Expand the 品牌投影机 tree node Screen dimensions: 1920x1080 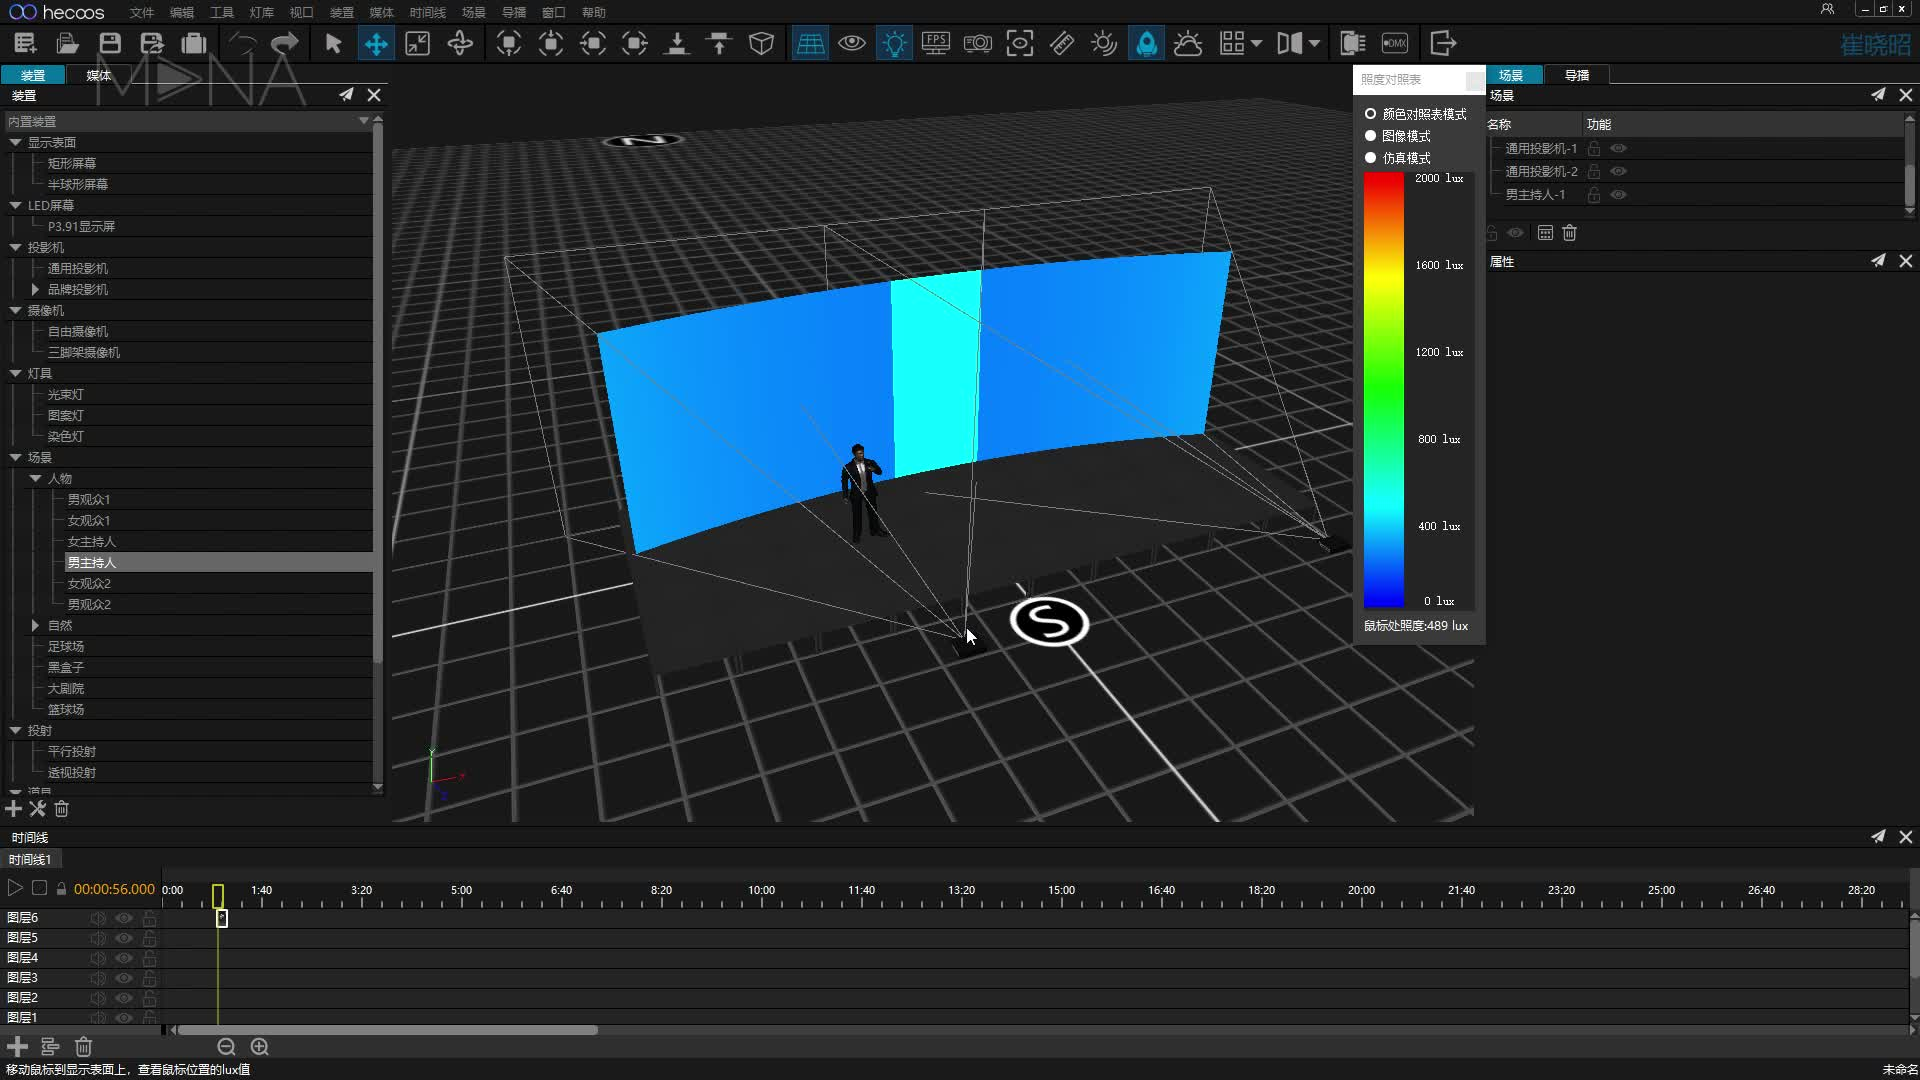click(x=35, y=289)
